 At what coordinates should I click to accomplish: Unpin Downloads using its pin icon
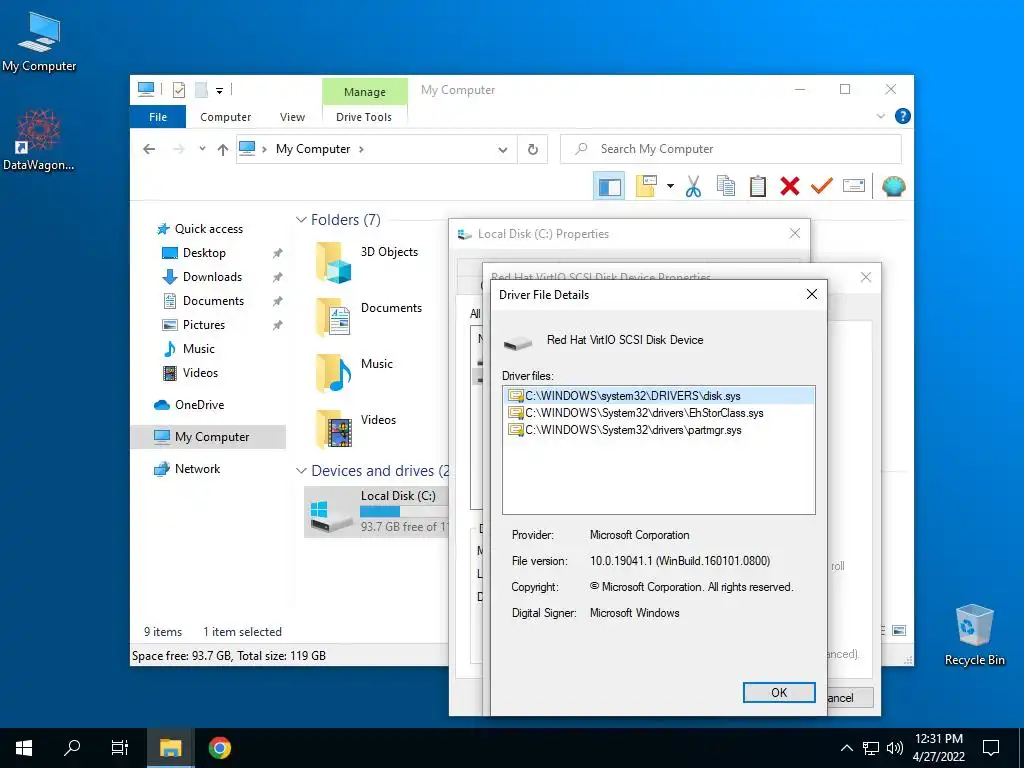[x=278, y=278]
